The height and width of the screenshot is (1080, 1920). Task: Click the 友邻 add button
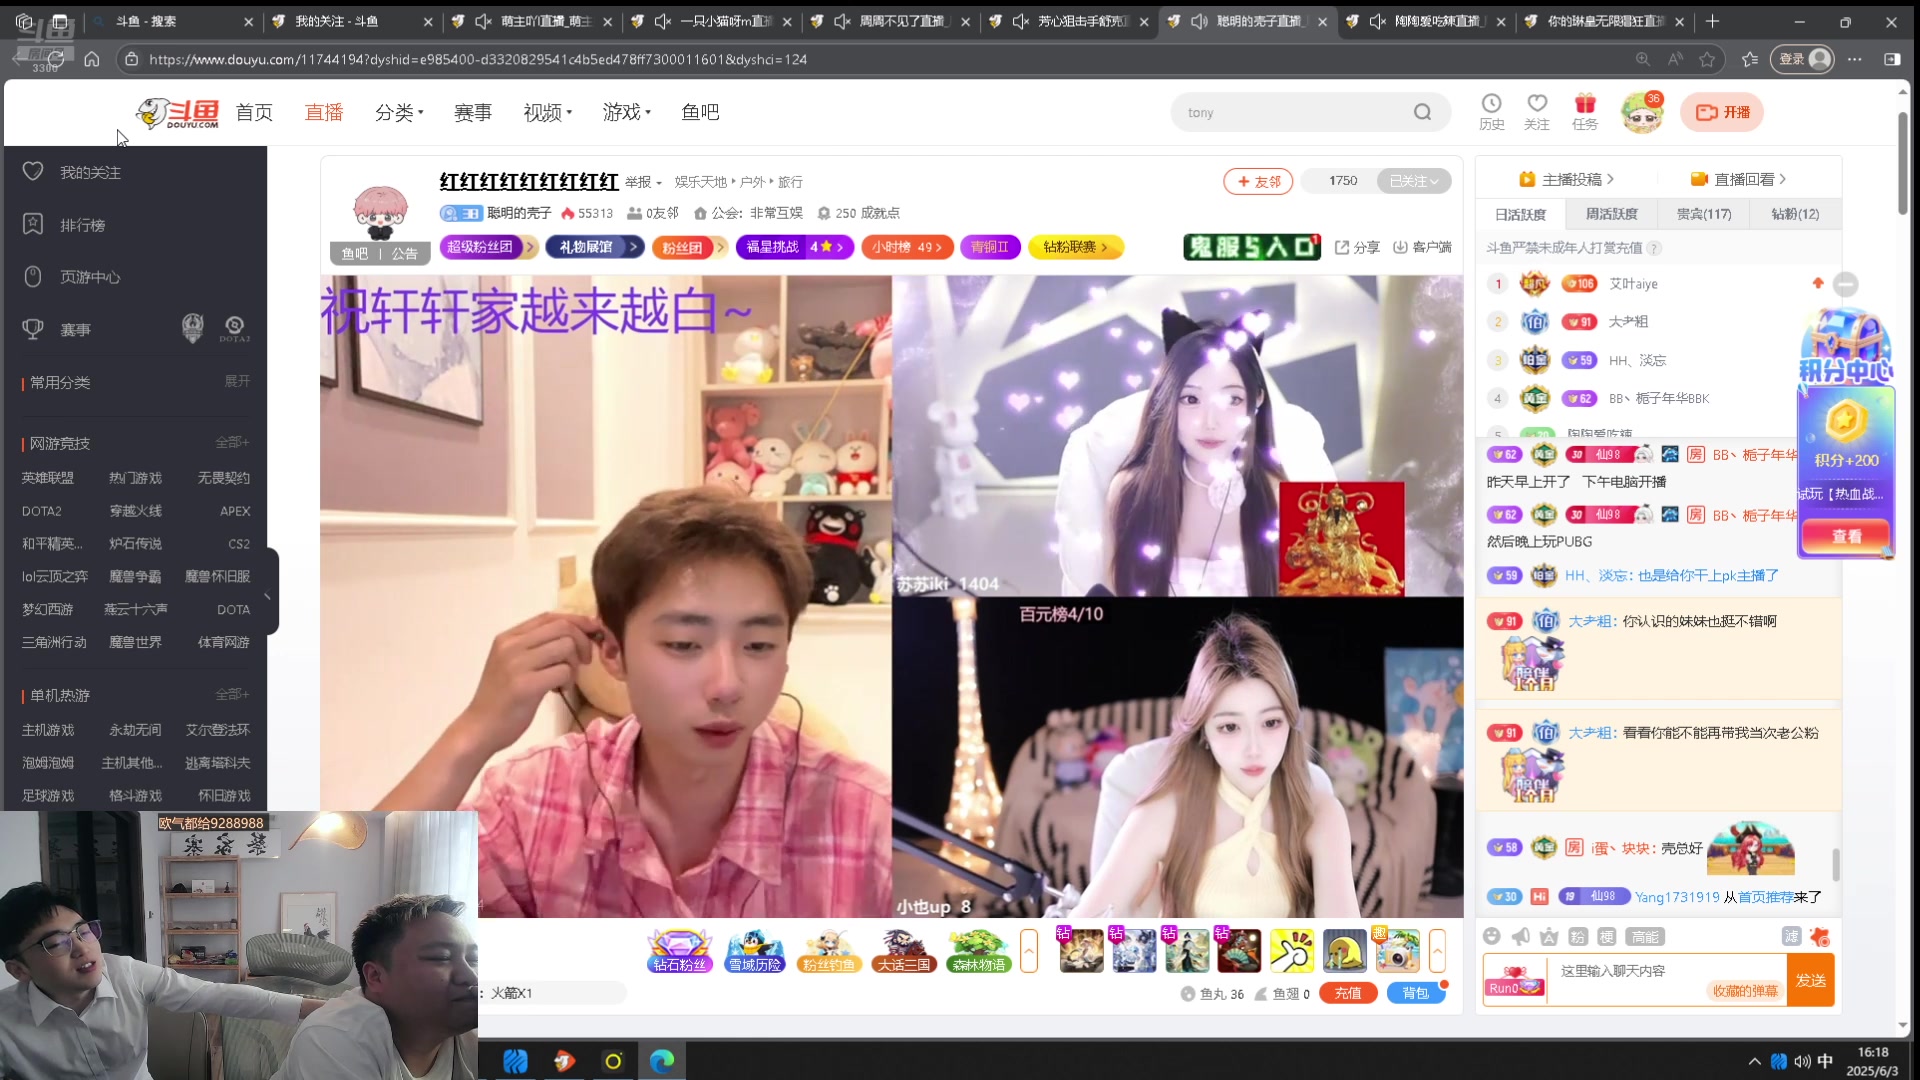pyautogui.click(x=1258, y=181)
